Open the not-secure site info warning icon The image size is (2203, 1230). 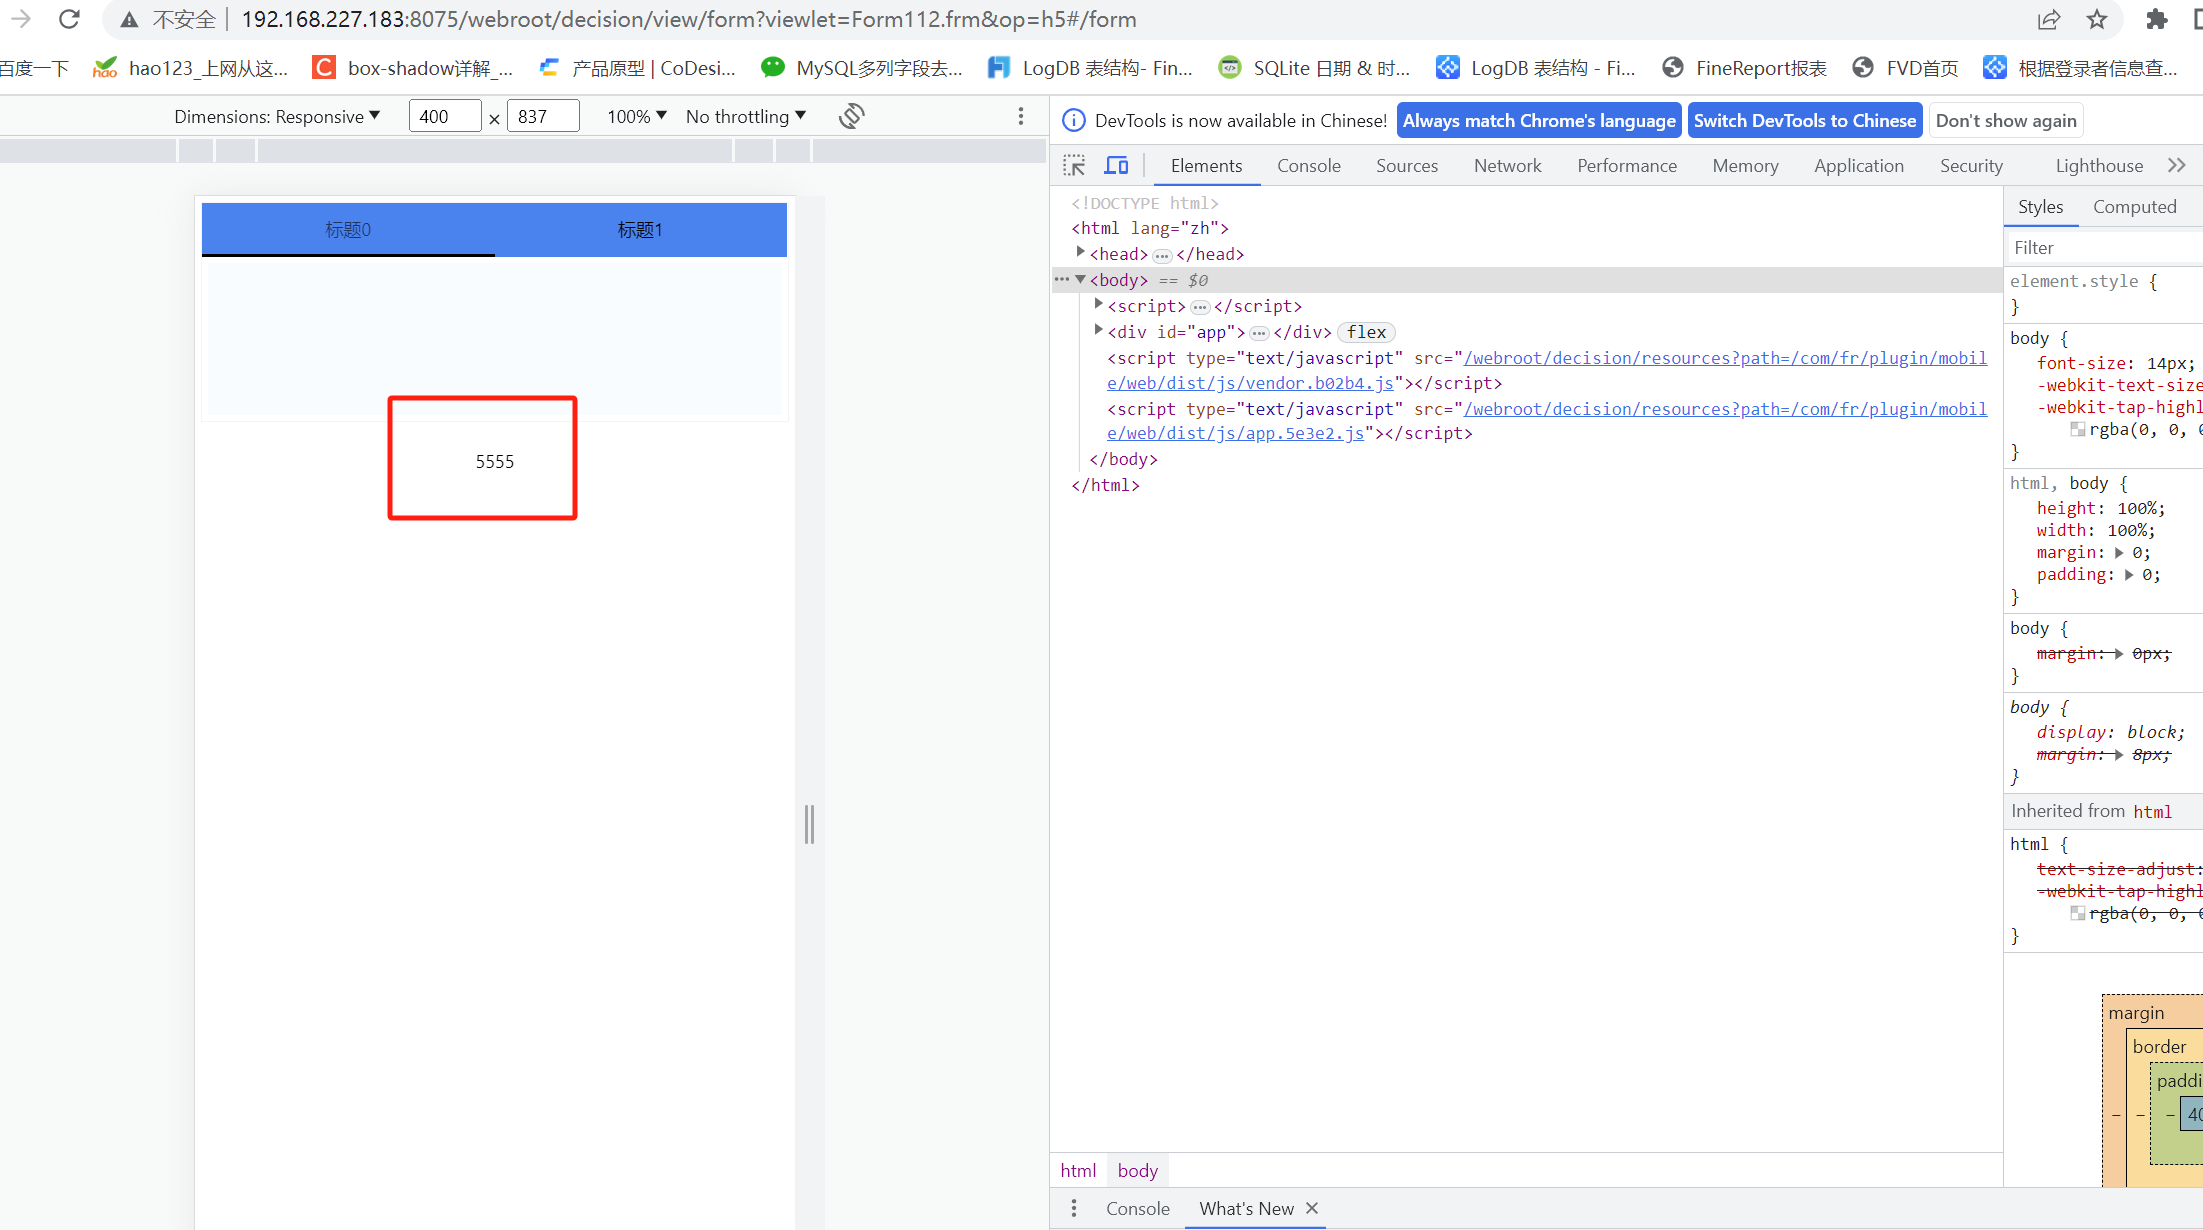click(x=129, y=19)
